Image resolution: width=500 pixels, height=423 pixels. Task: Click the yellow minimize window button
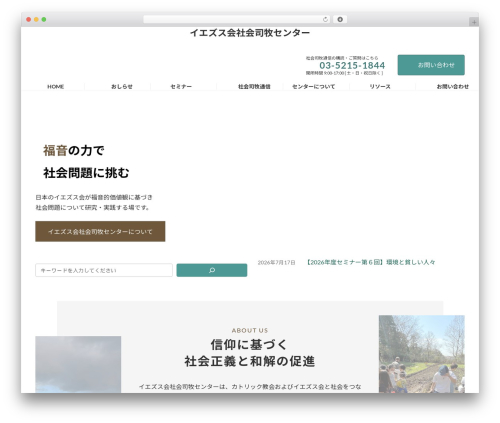pos(36,20)
